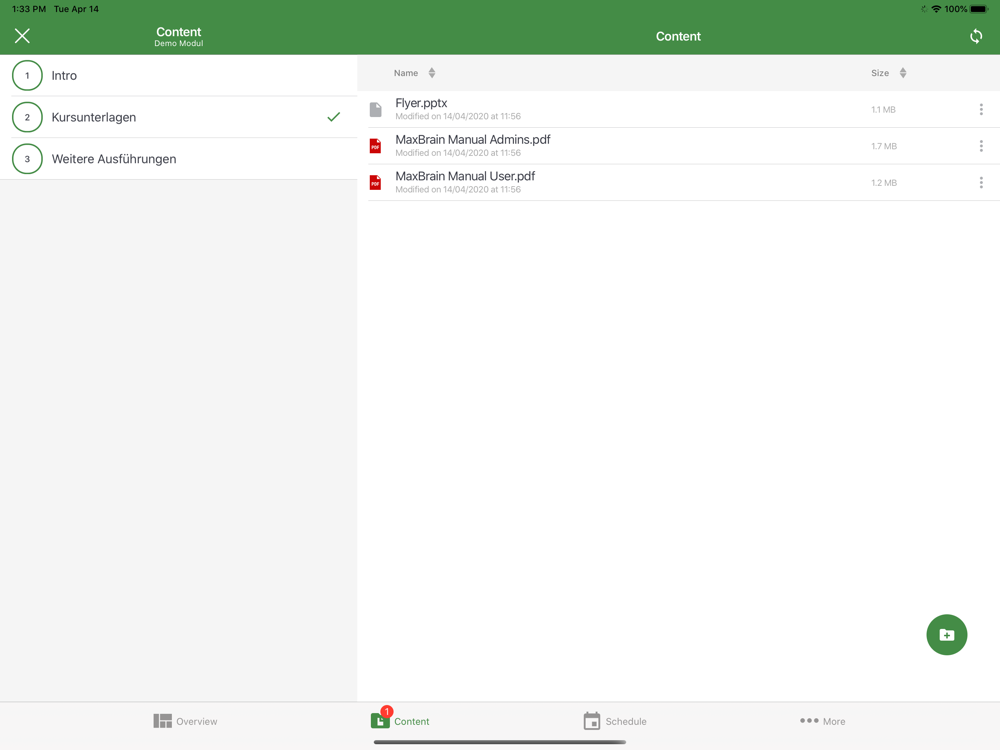Open the MaxBrain Manual User.pdf file name

465,176
